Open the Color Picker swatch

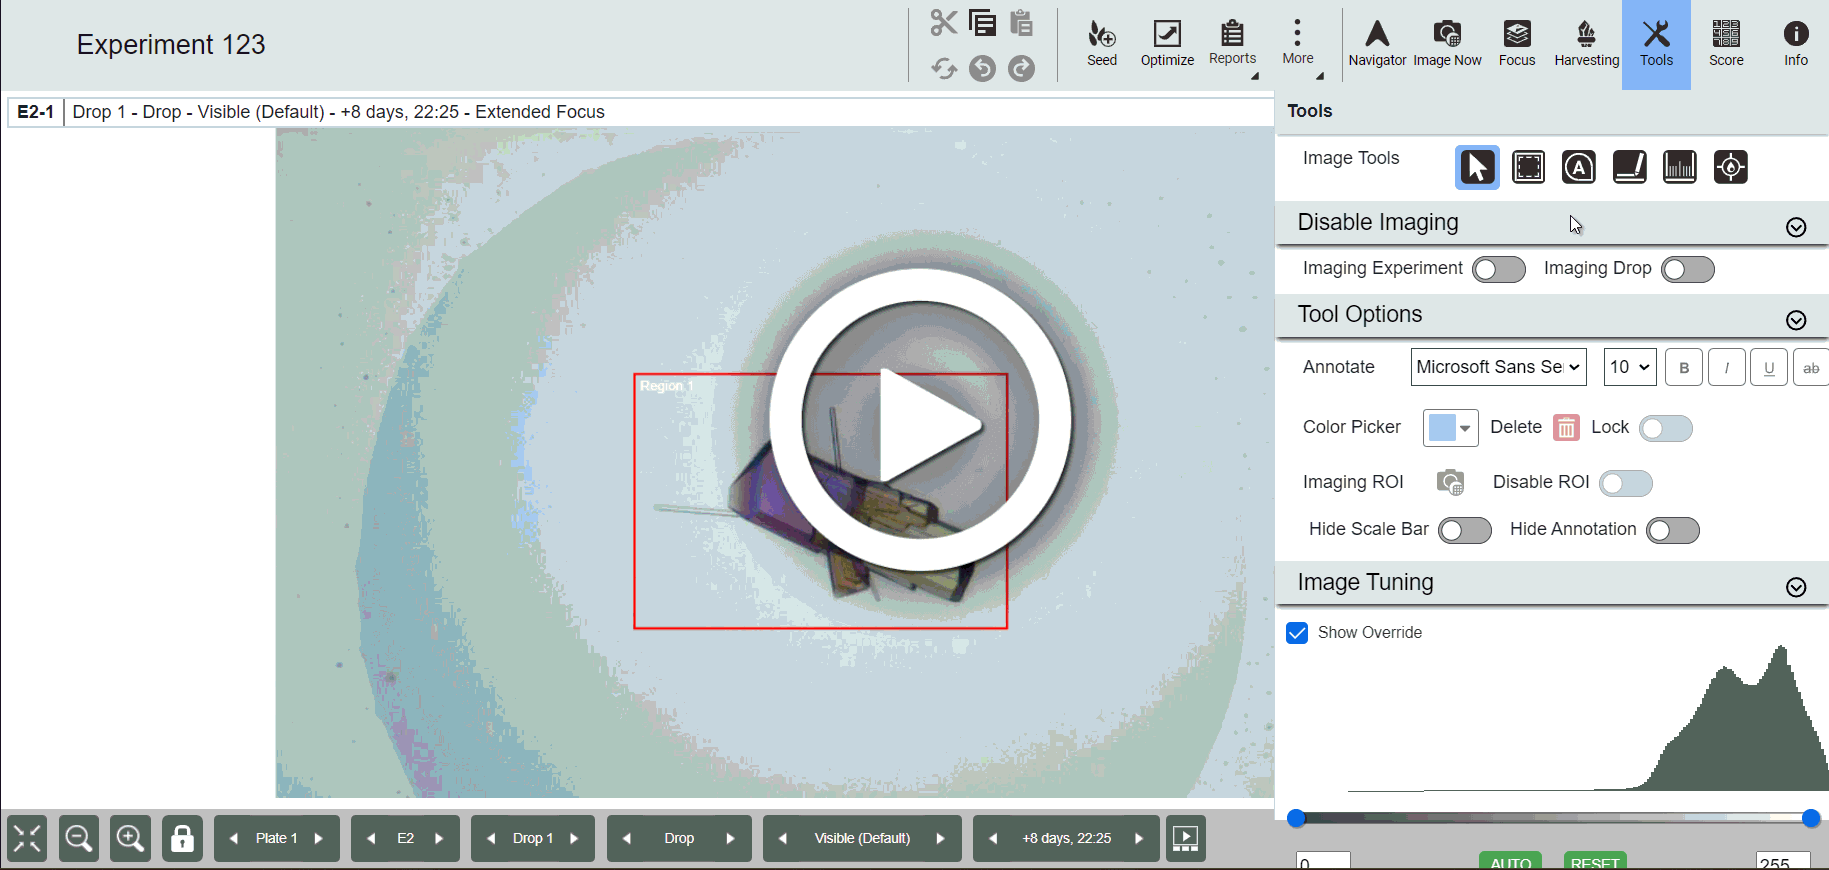point(1450,428)
